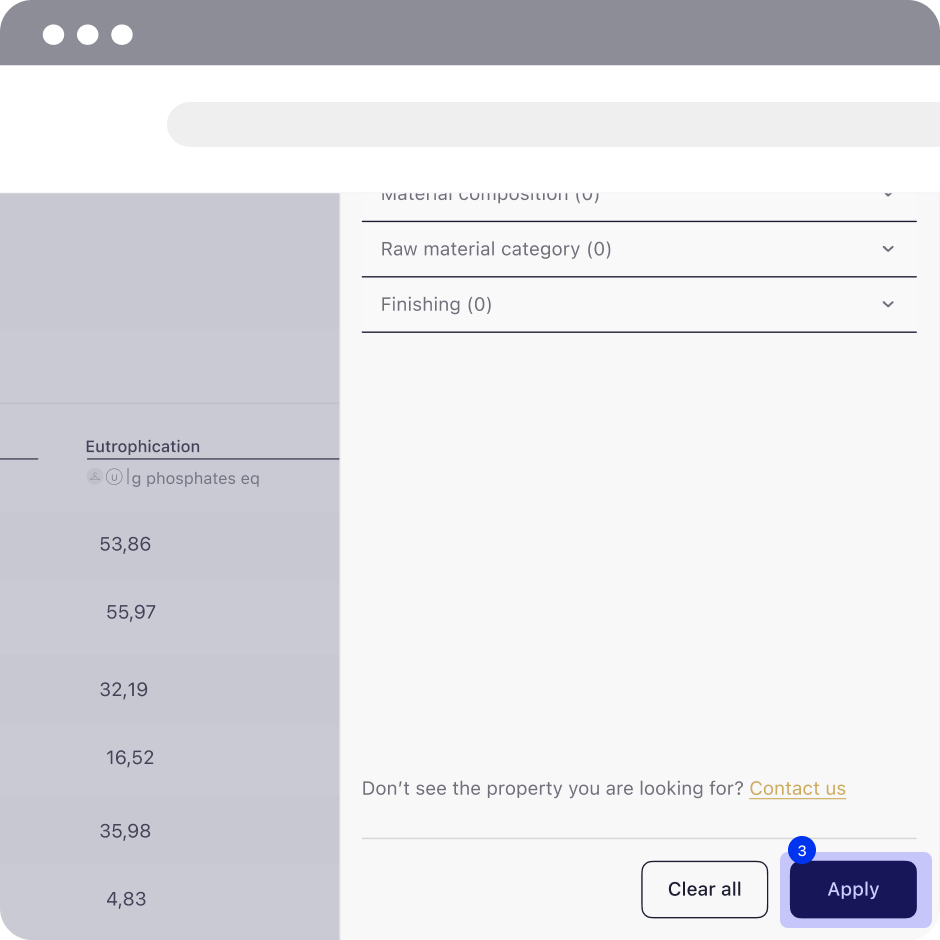Click the third dot in the title bar
940x940 pixels.
122,35
